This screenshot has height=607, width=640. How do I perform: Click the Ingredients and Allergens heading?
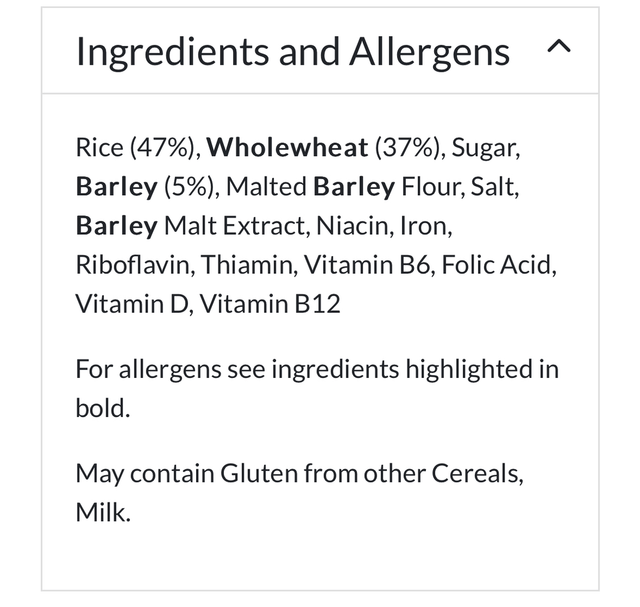tap(292, 51)
